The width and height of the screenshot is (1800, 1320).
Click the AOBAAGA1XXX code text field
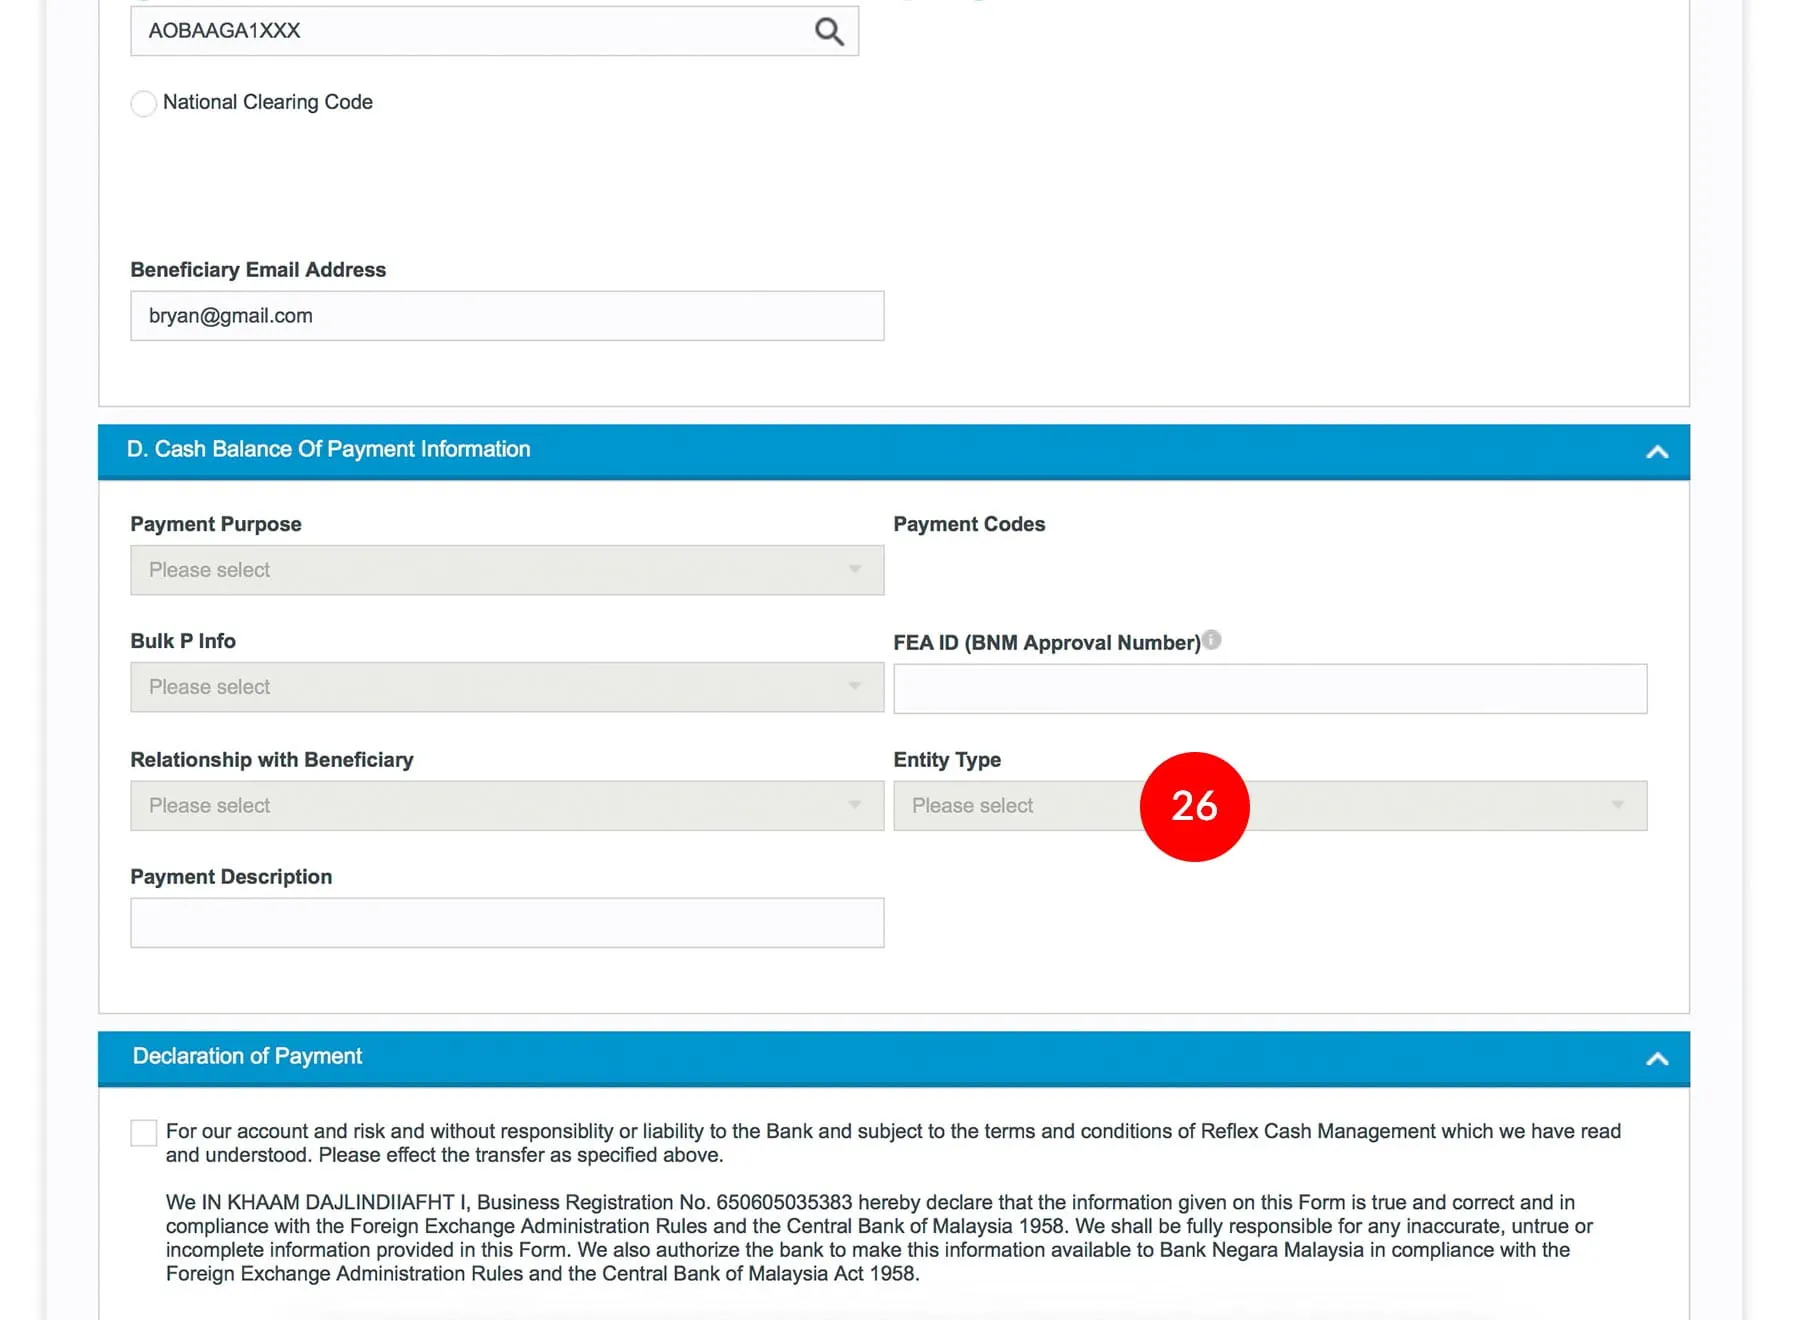click(x=470, y=31)
